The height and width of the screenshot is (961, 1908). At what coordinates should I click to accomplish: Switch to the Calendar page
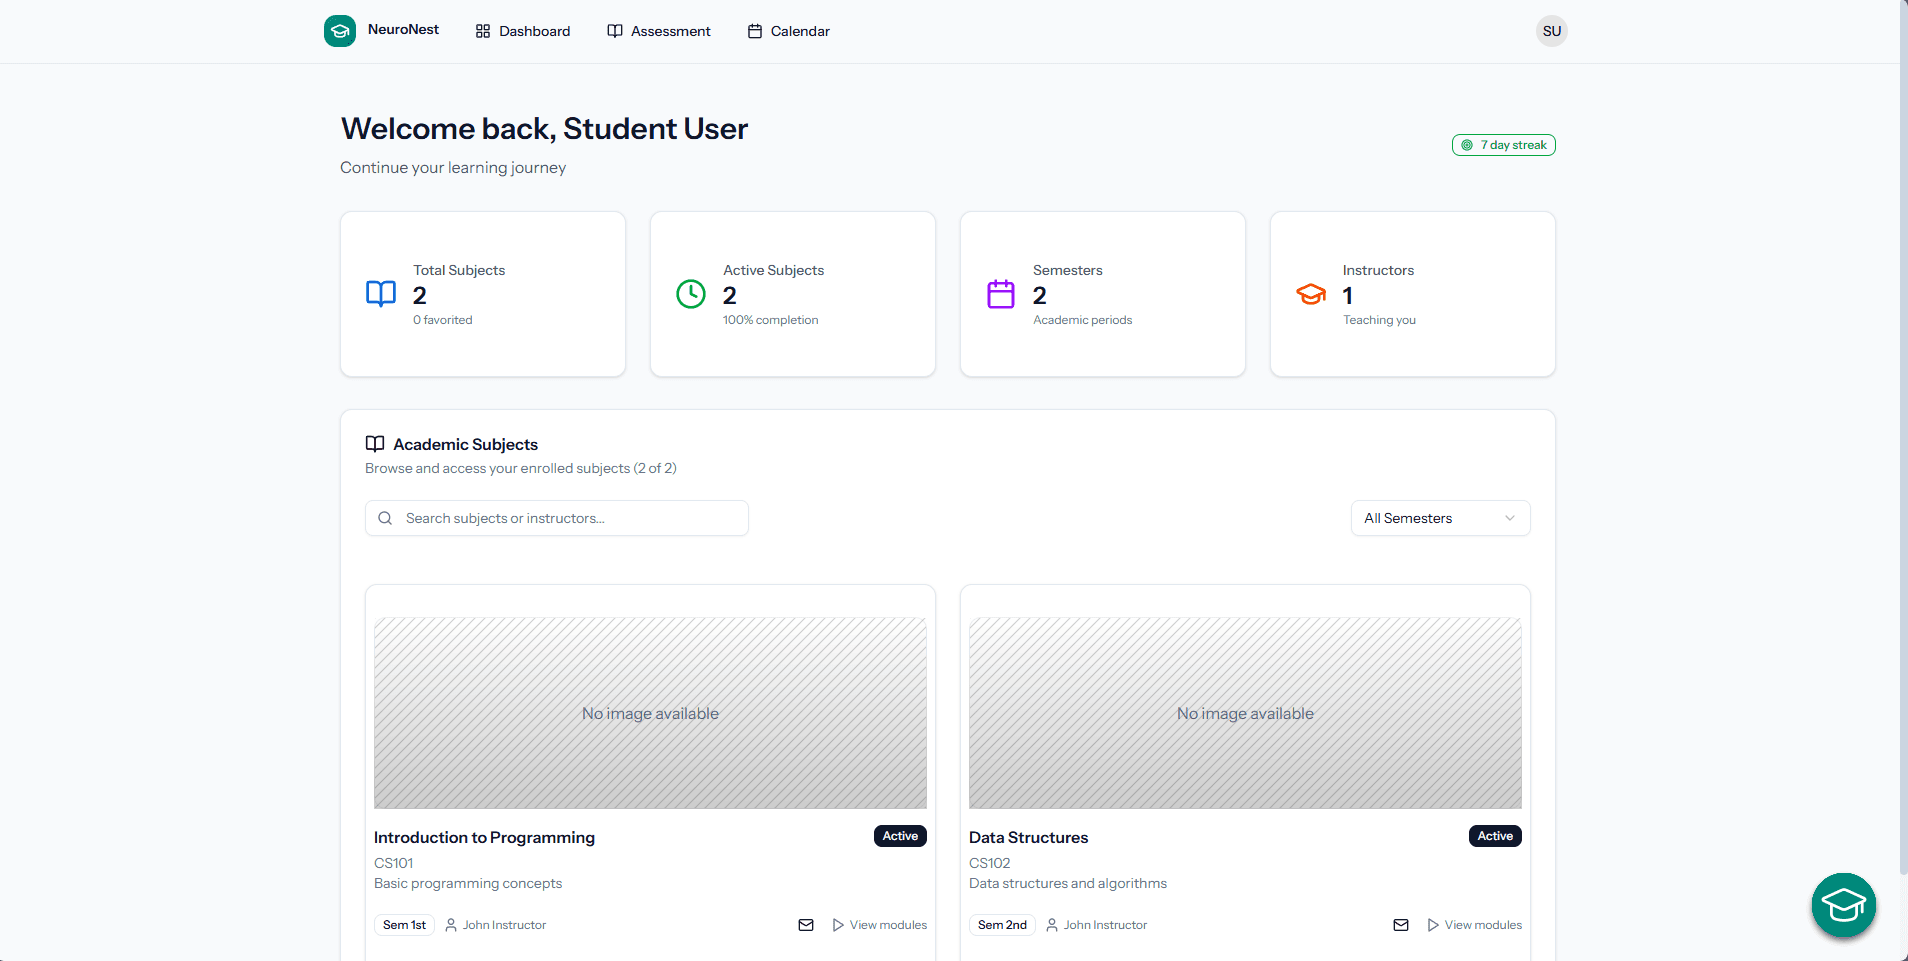pos(789,31)
